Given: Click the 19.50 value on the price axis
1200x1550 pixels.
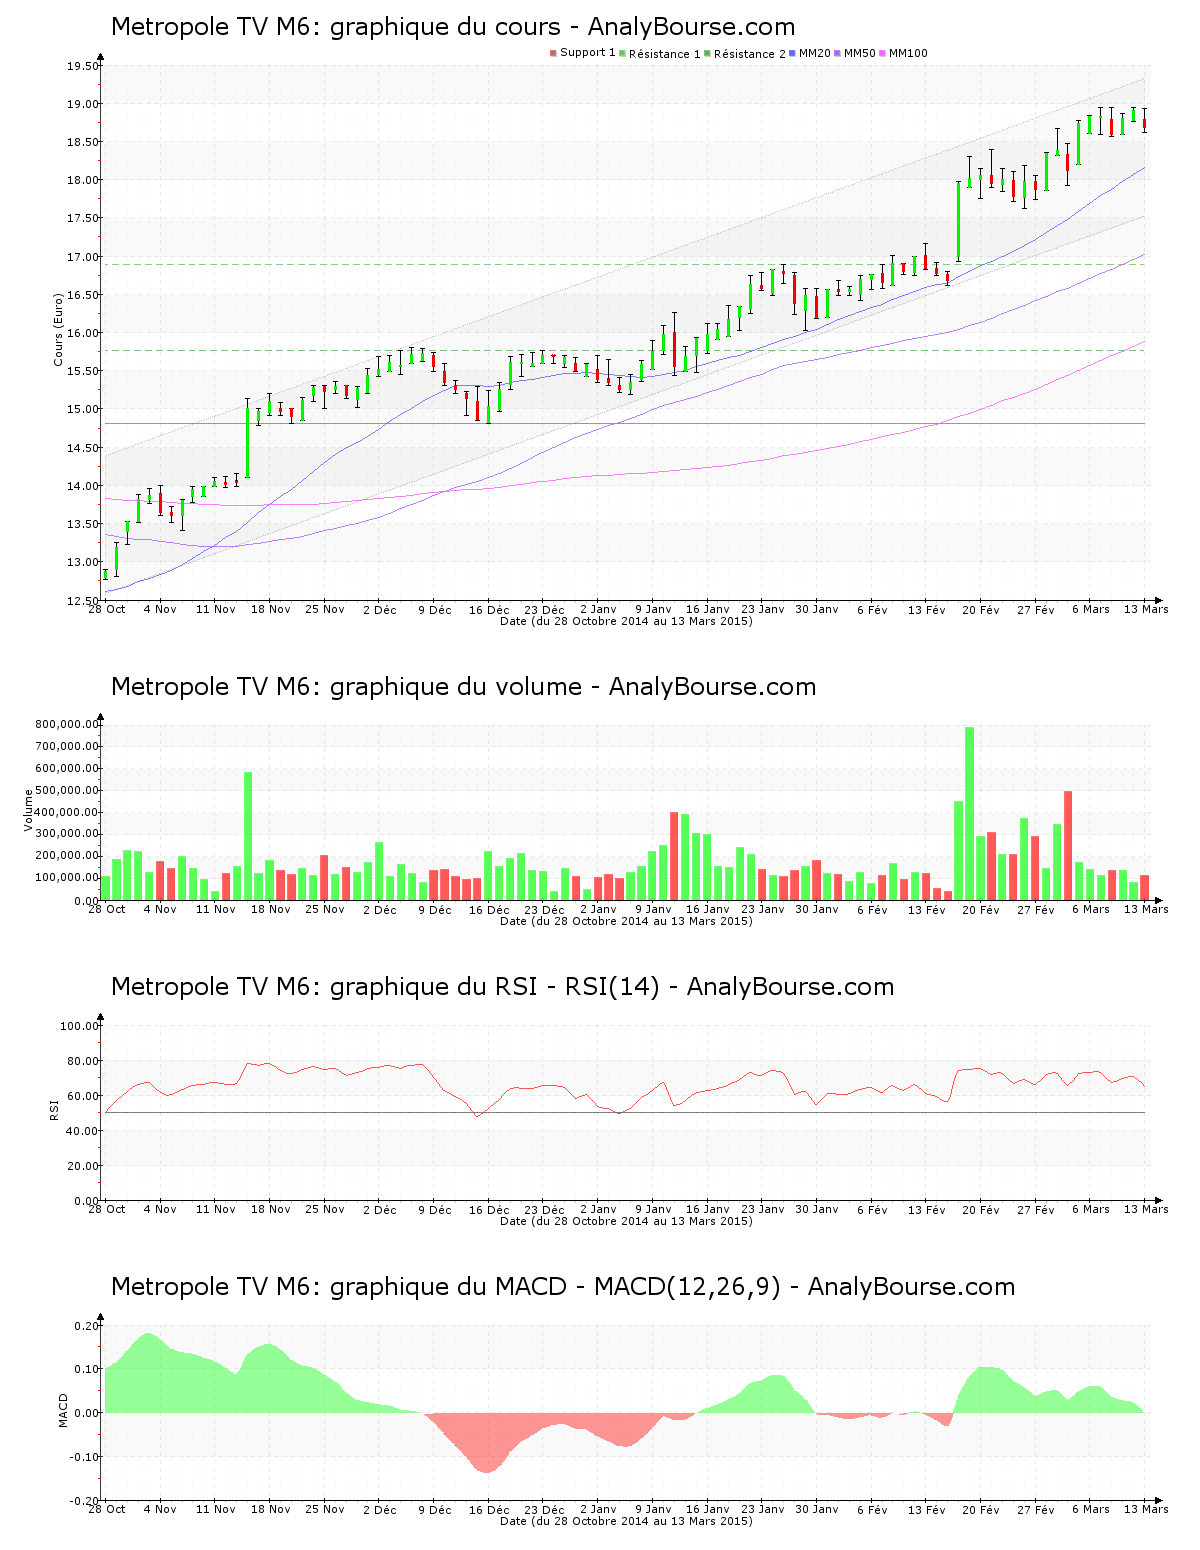Looking at the screenshot, I should (x=83, y=66).
